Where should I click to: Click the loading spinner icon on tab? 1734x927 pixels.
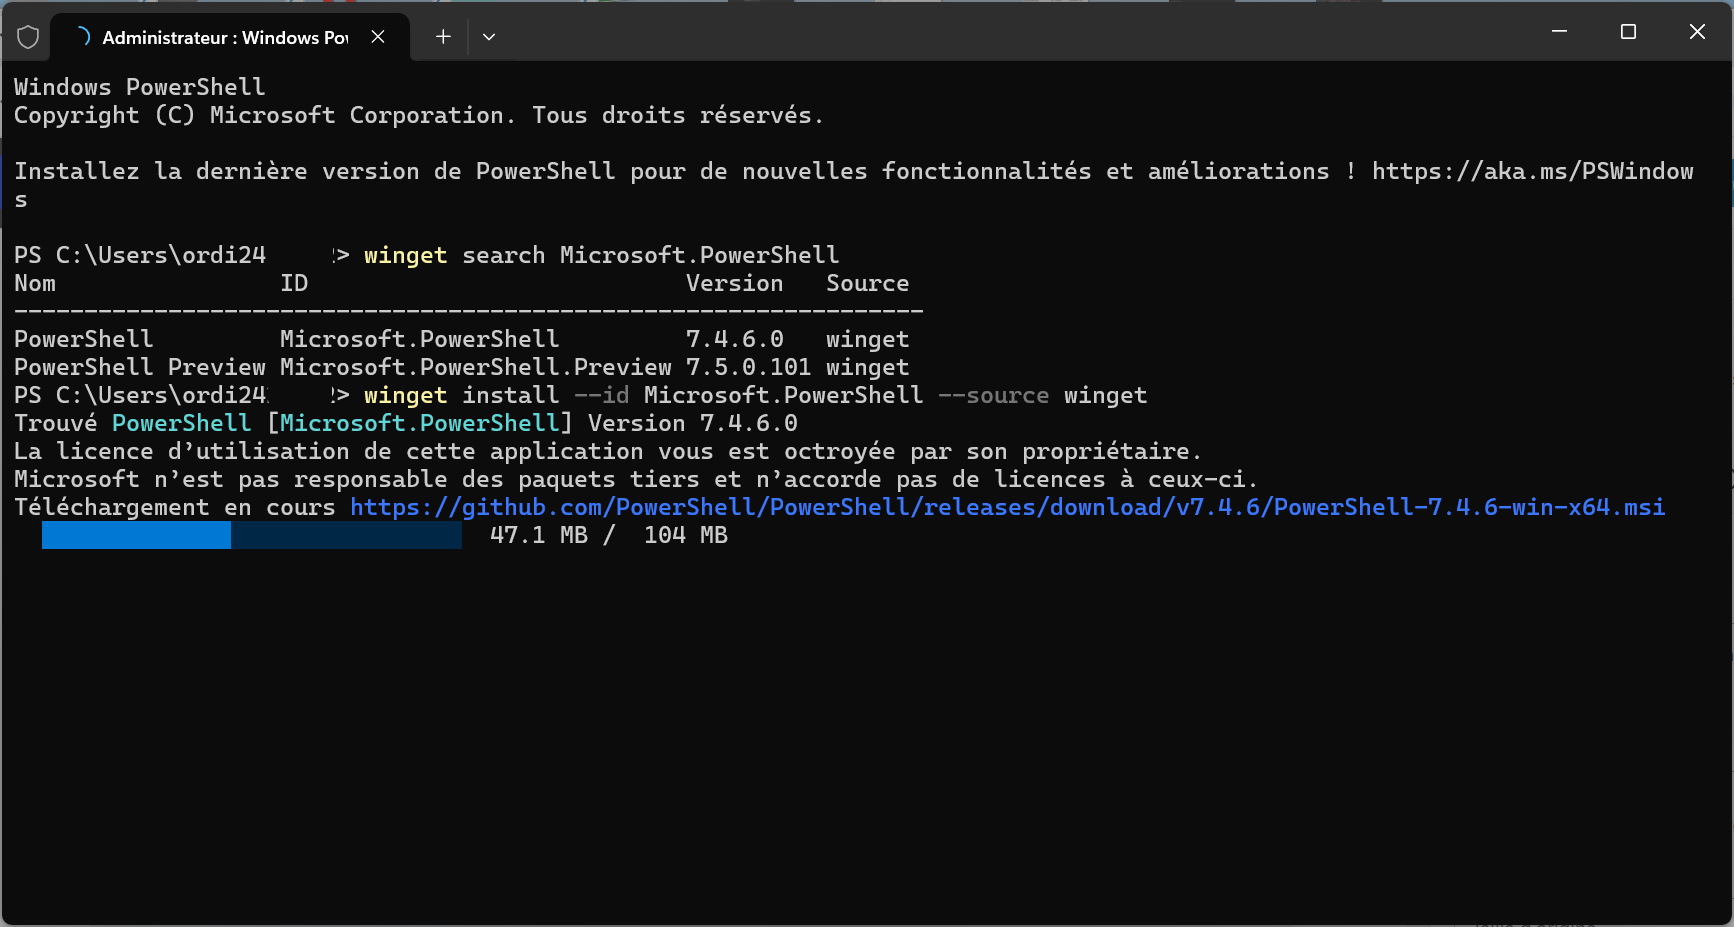click(x=84, y=37)
